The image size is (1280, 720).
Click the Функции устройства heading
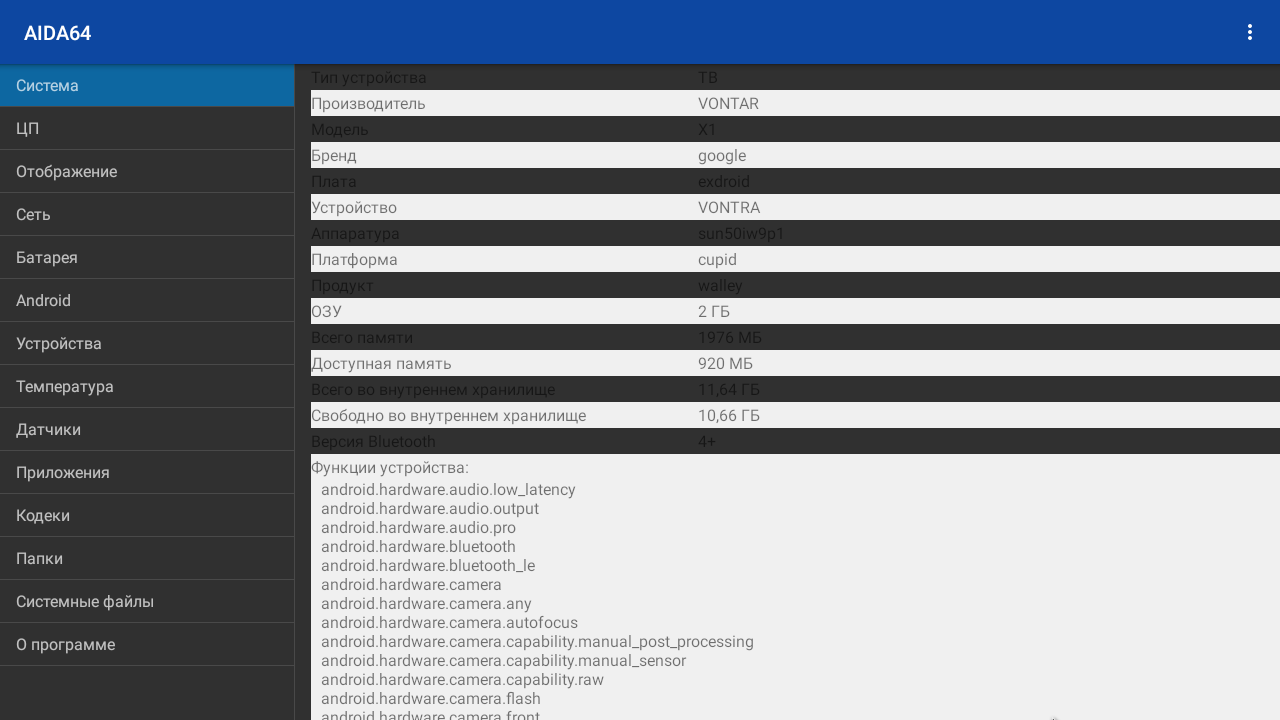tap(390, 468)
